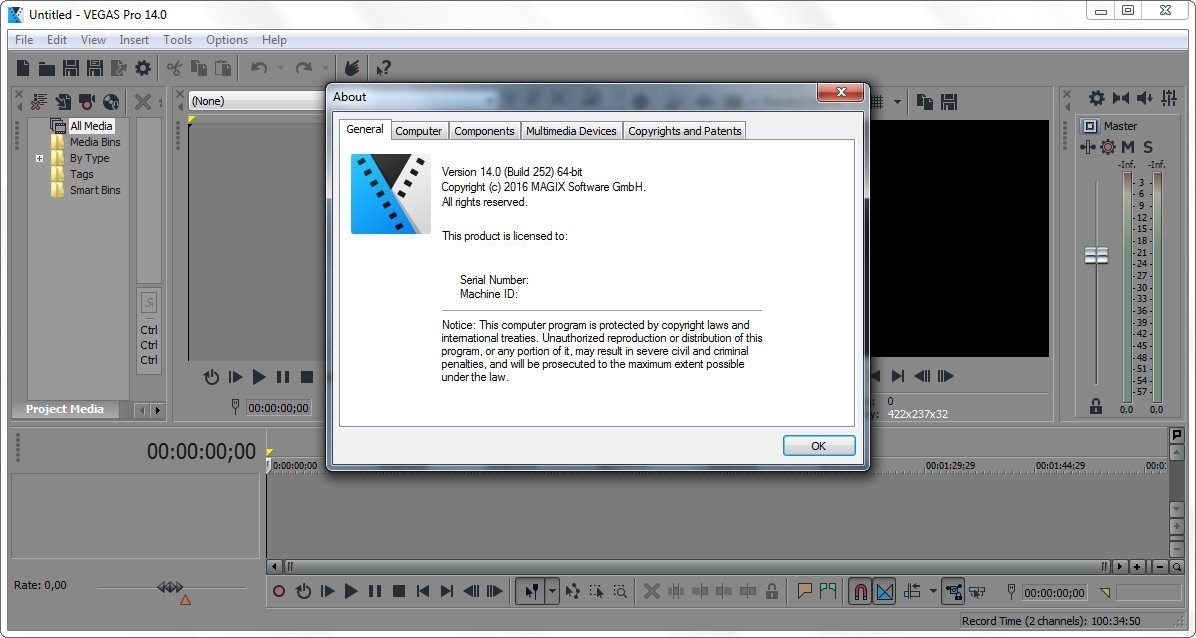This screenshot has height=638, width=1196.
Task: Select the Normal Edit tool in timeline toolbar
Action: pyautogui.click(x=532, y=591)
